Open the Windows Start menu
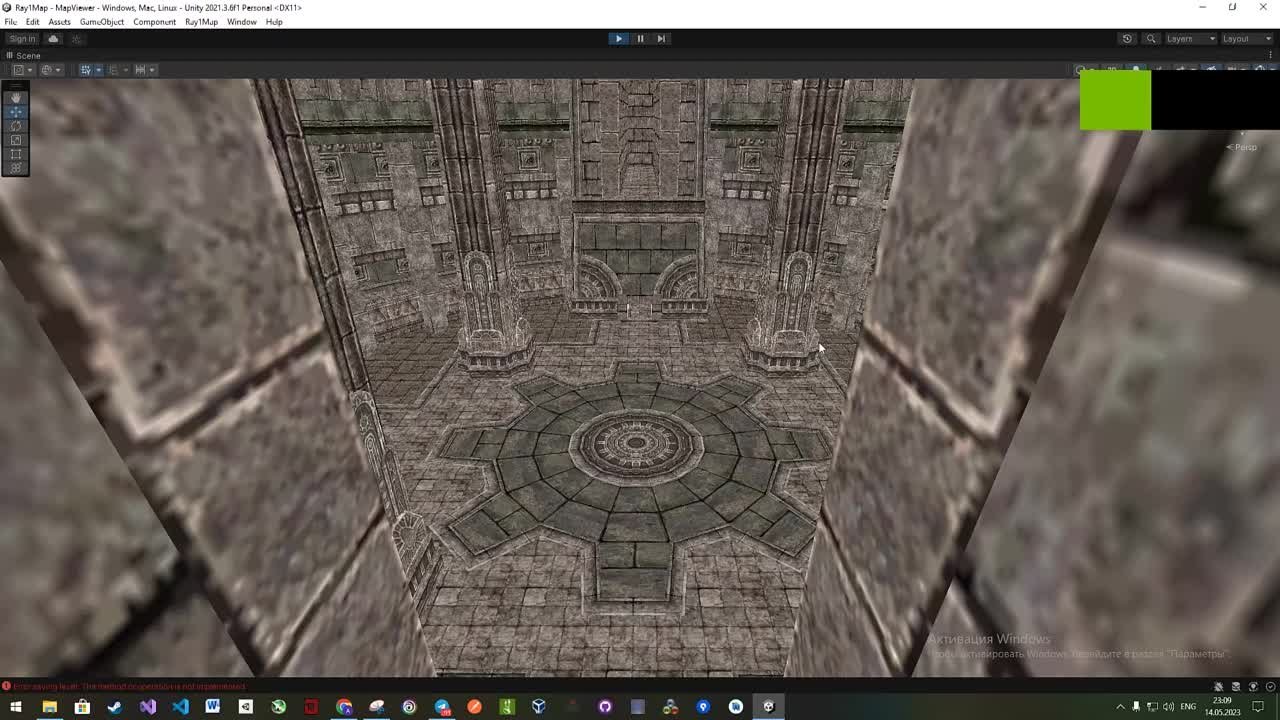Viewport: 1280px width, 720px height. pyautogui.click(x=16, y=706)
